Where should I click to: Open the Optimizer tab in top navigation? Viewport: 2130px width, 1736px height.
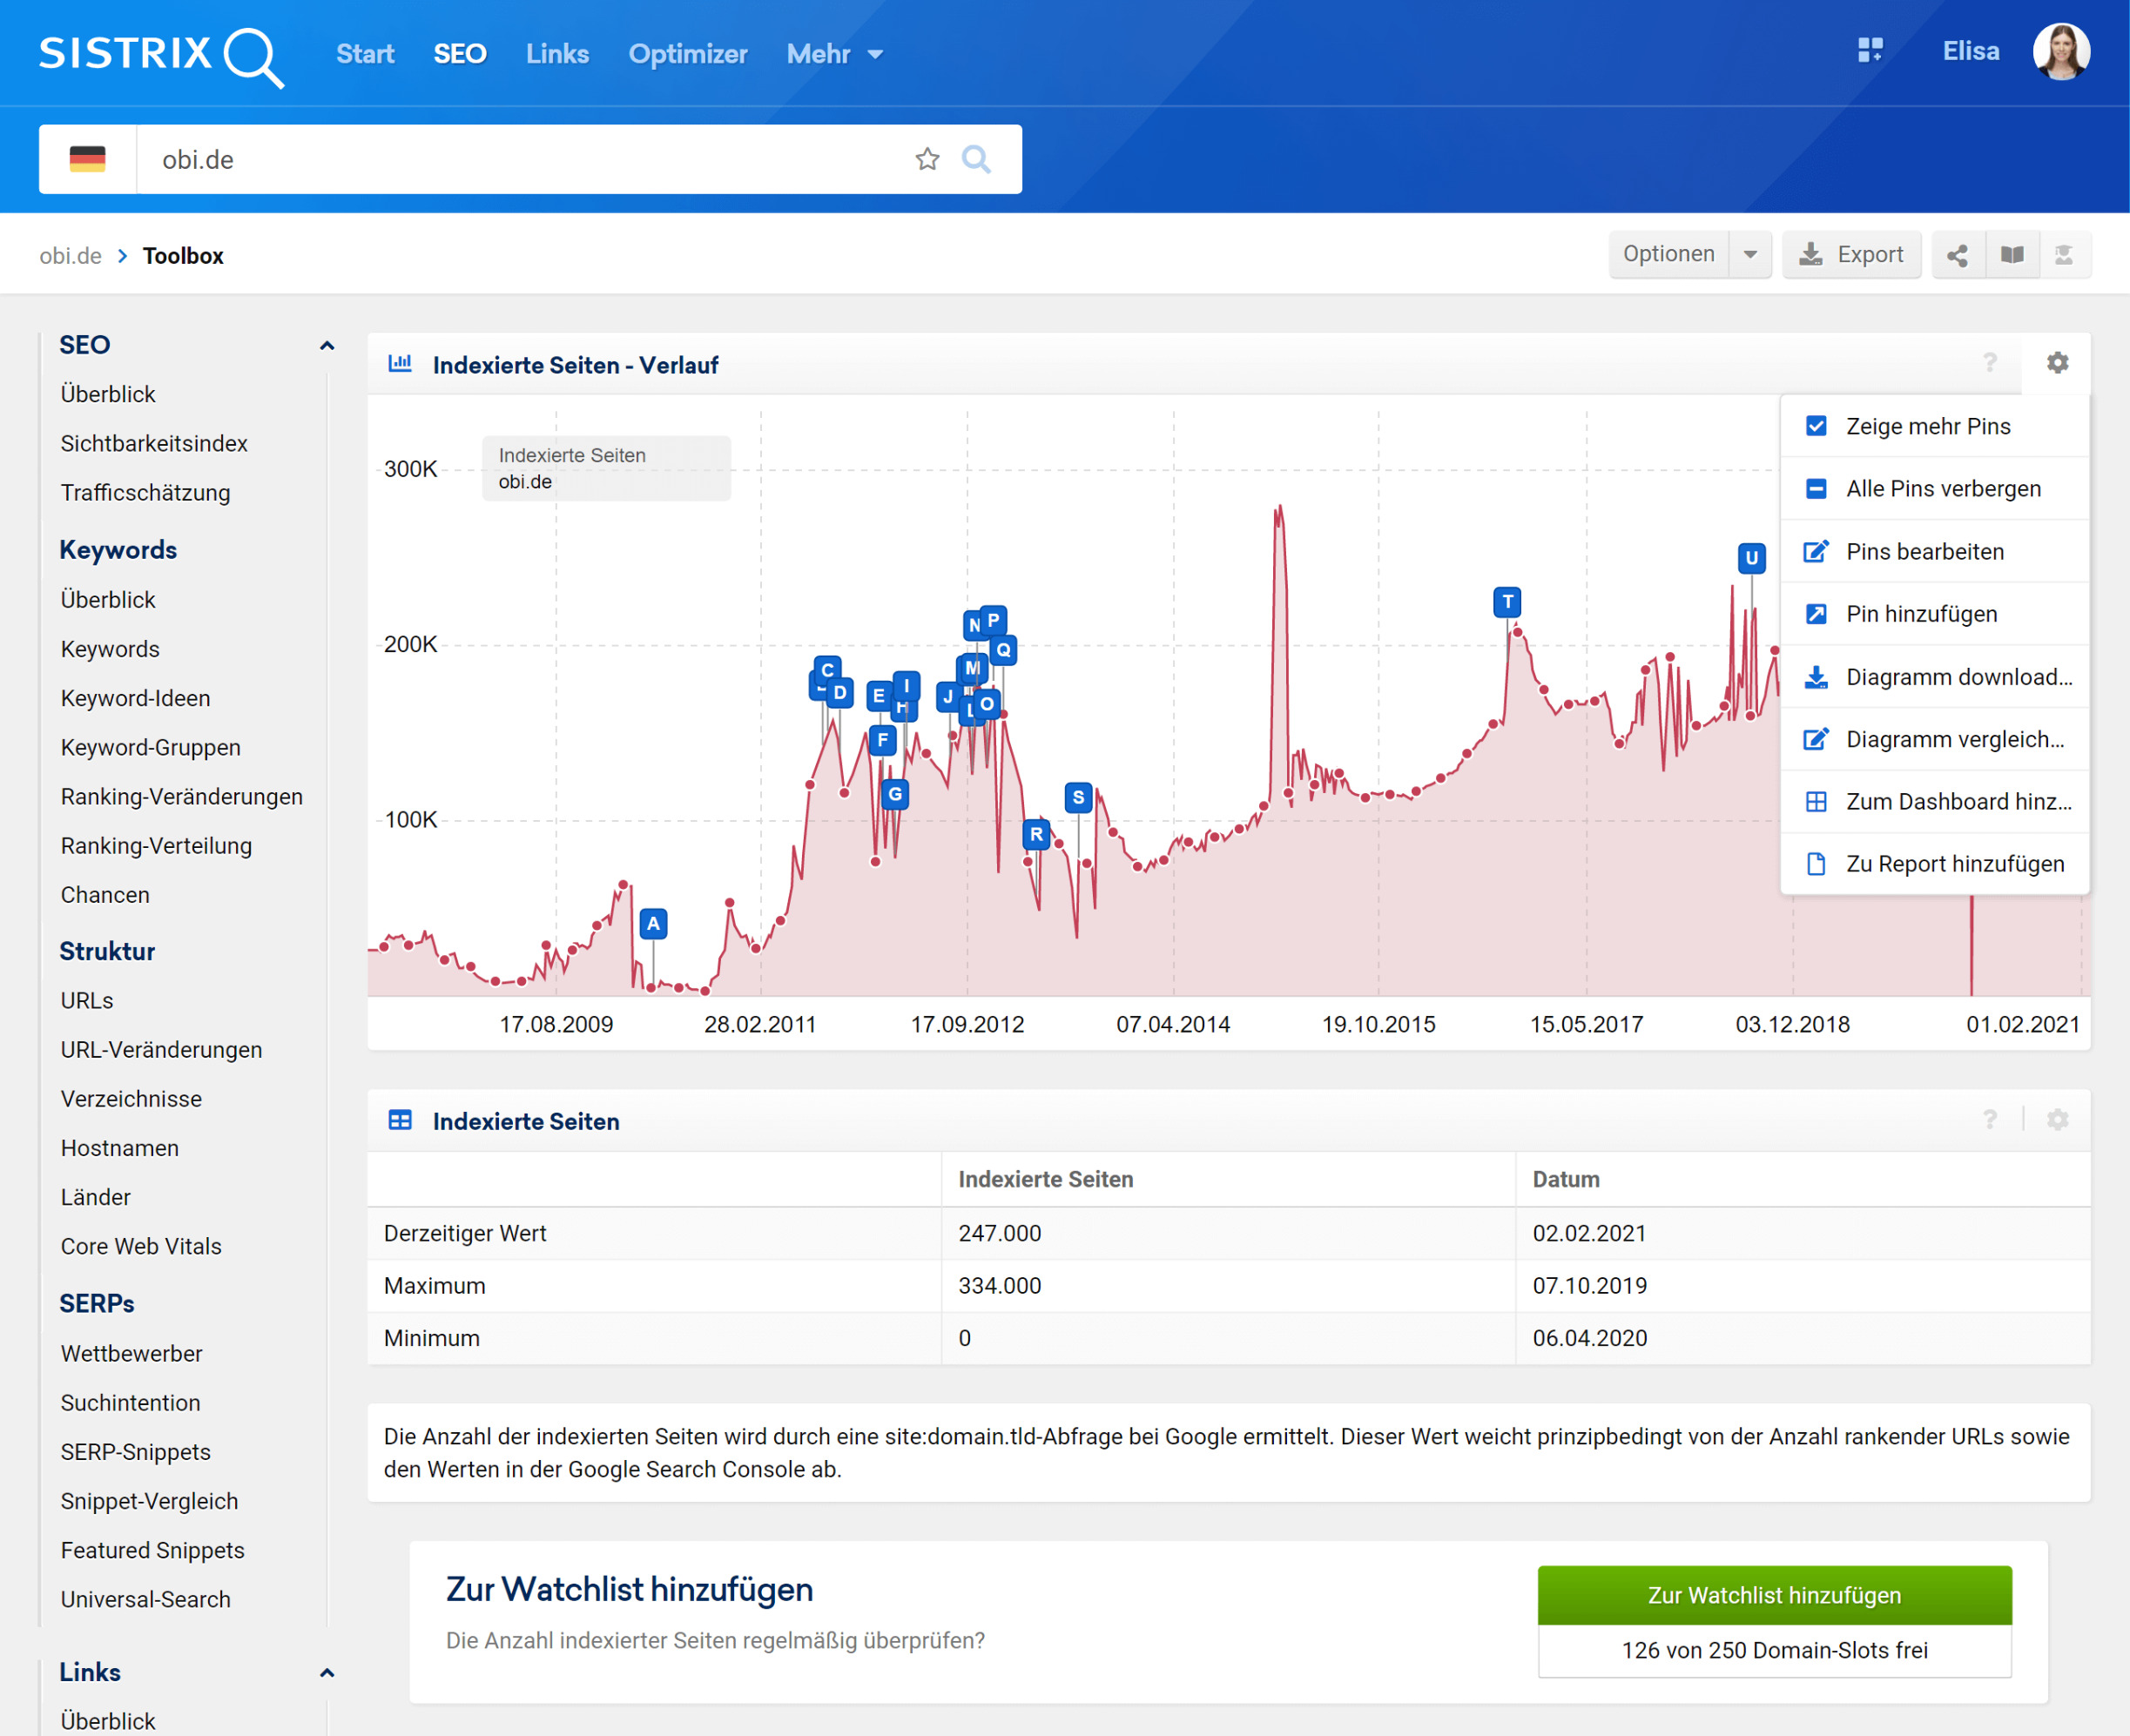point(687,54)
